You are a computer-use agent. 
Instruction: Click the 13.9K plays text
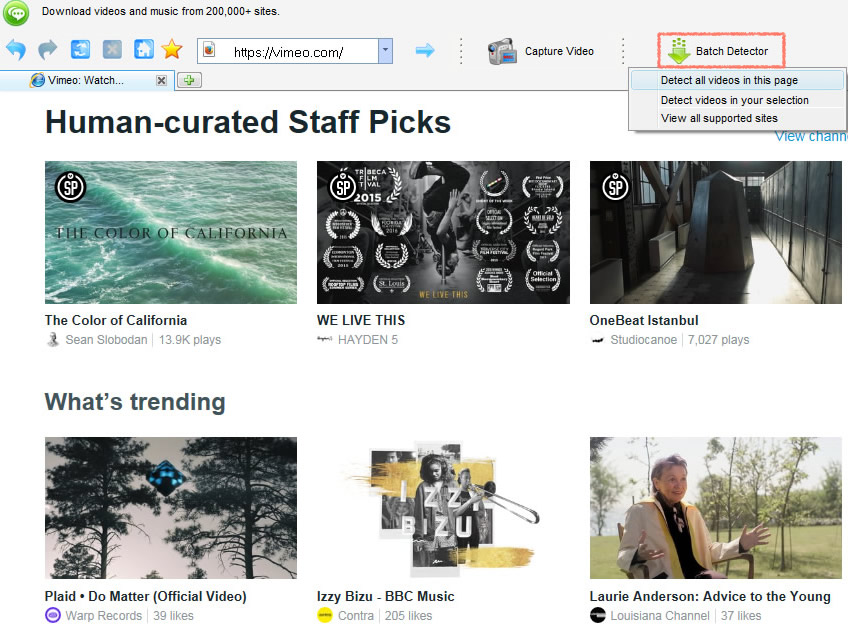pyautogui.click(x=190, y=340)
